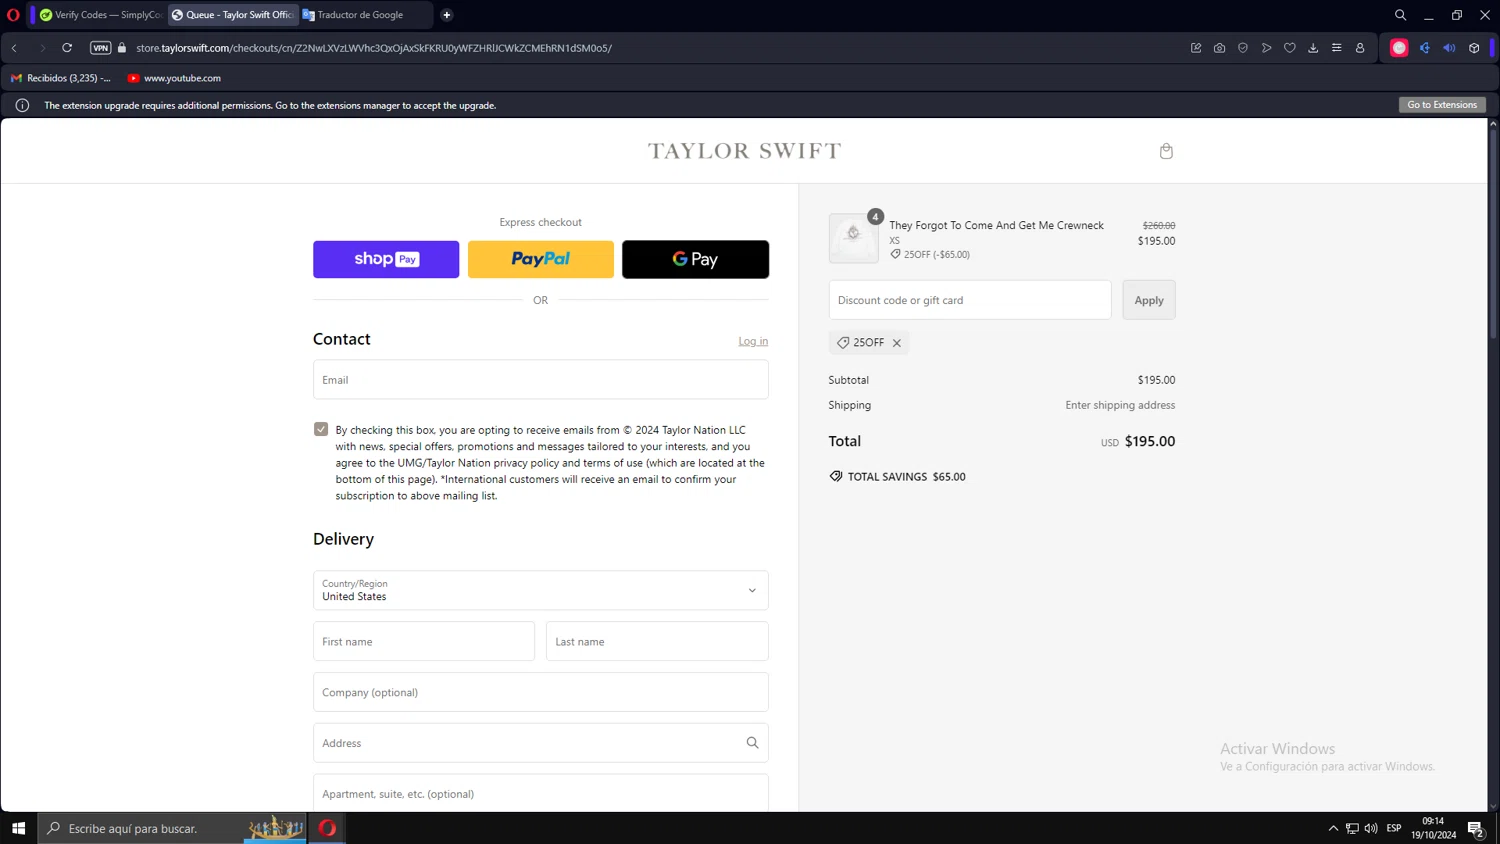This screenshot has height=844, width=1500.
Task: Open the profile account icon
Action: pyautogui.click(x=1360, y=48)
